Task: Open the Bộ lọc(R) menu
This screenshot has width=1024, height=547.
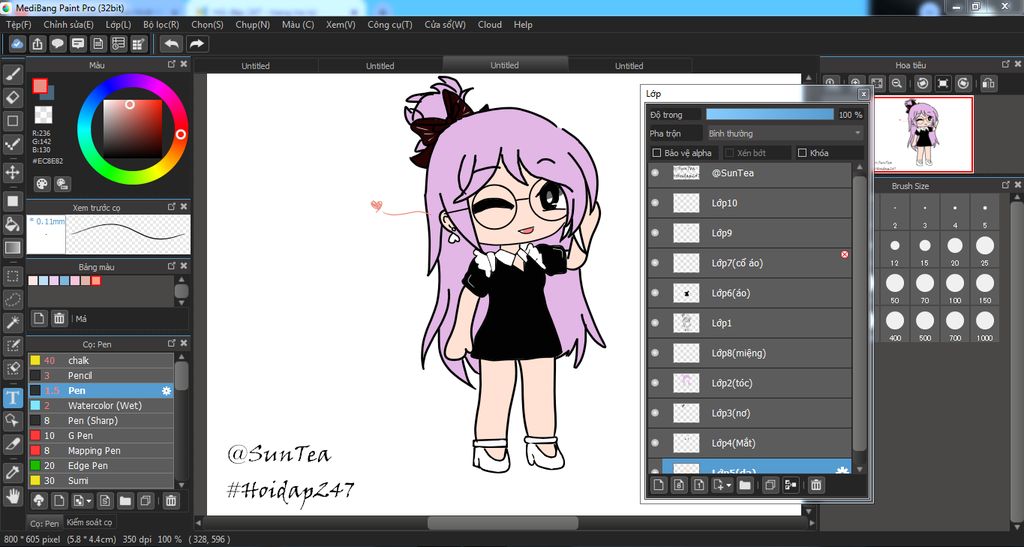Action: [161, 25]
